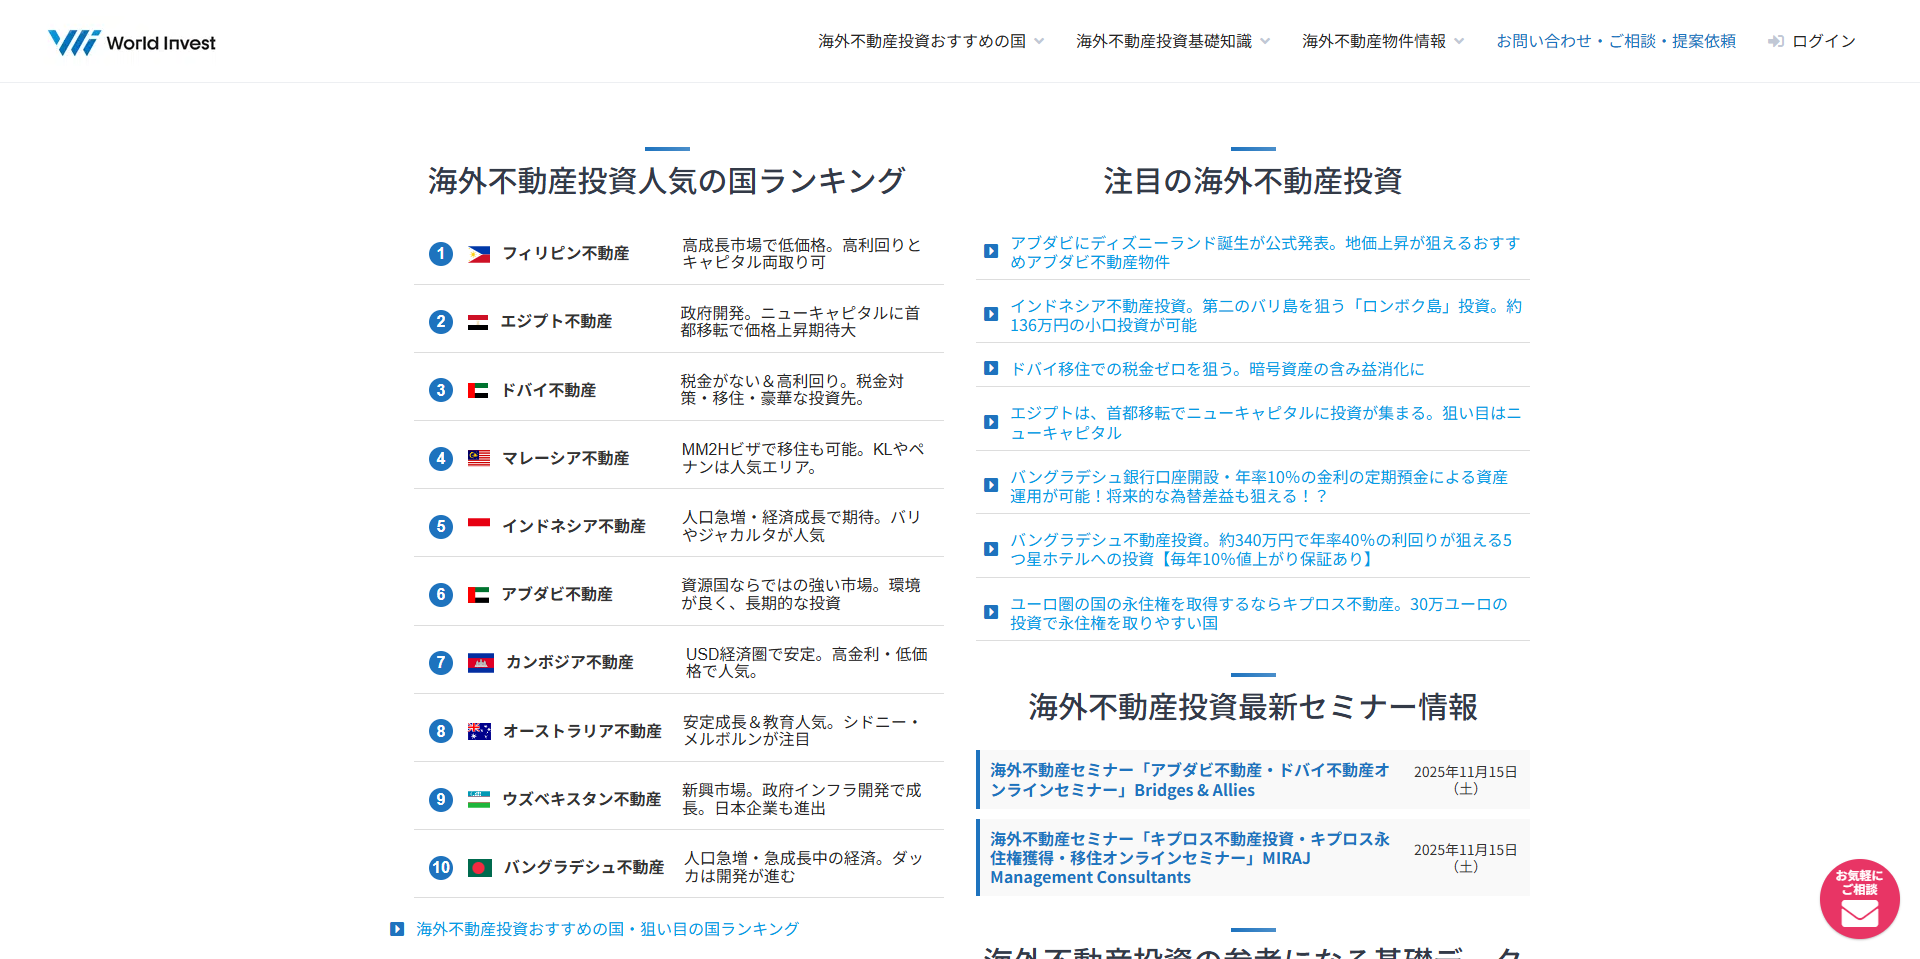Click the Bangladesh flag icon
1920x959 pixels.
pos(480,868)
